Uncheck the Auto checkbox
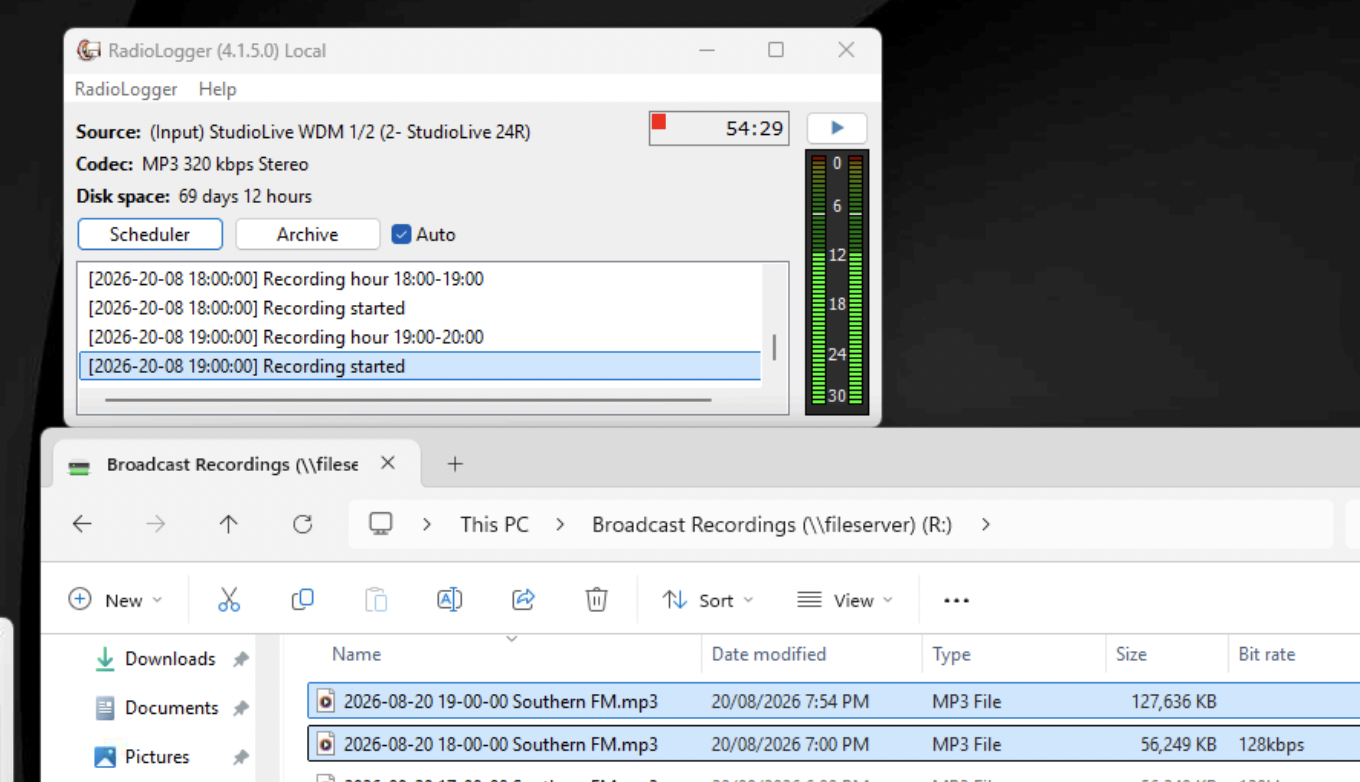Viewport: 1360px width, 782px height. pos(401,234)
